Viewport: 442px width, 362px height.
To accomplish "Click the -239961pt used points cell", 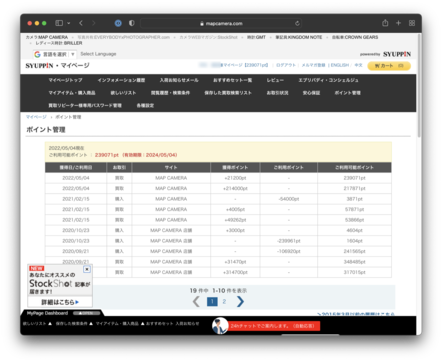I will click(289, 241).
